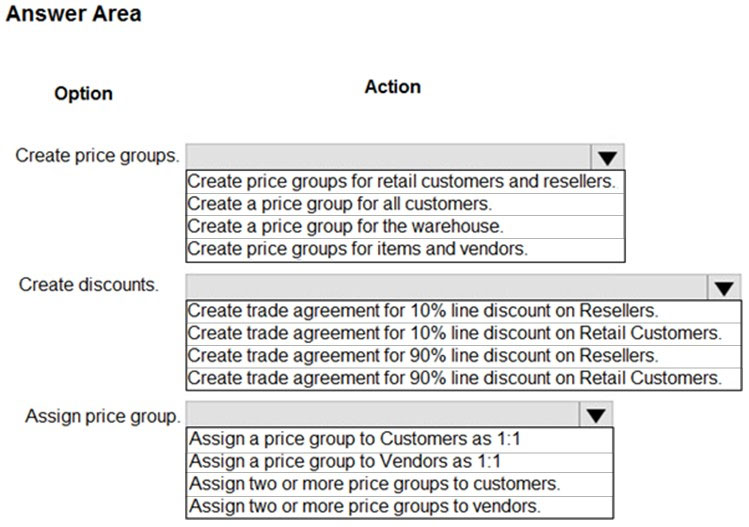Viewport: 749px width, 527px height.
Task: Choose 10% line discount on Retail Customers
Action: tap(463, 333)
